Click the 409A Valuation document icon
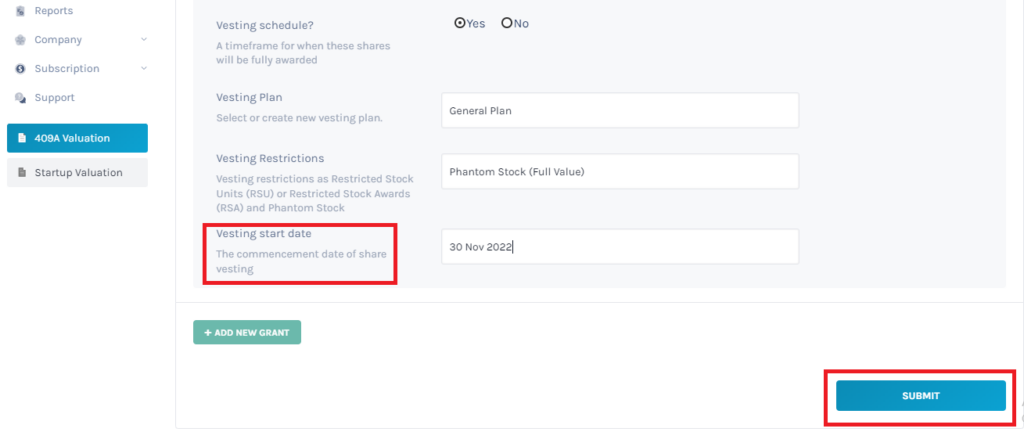 click(x=22, y=138)
